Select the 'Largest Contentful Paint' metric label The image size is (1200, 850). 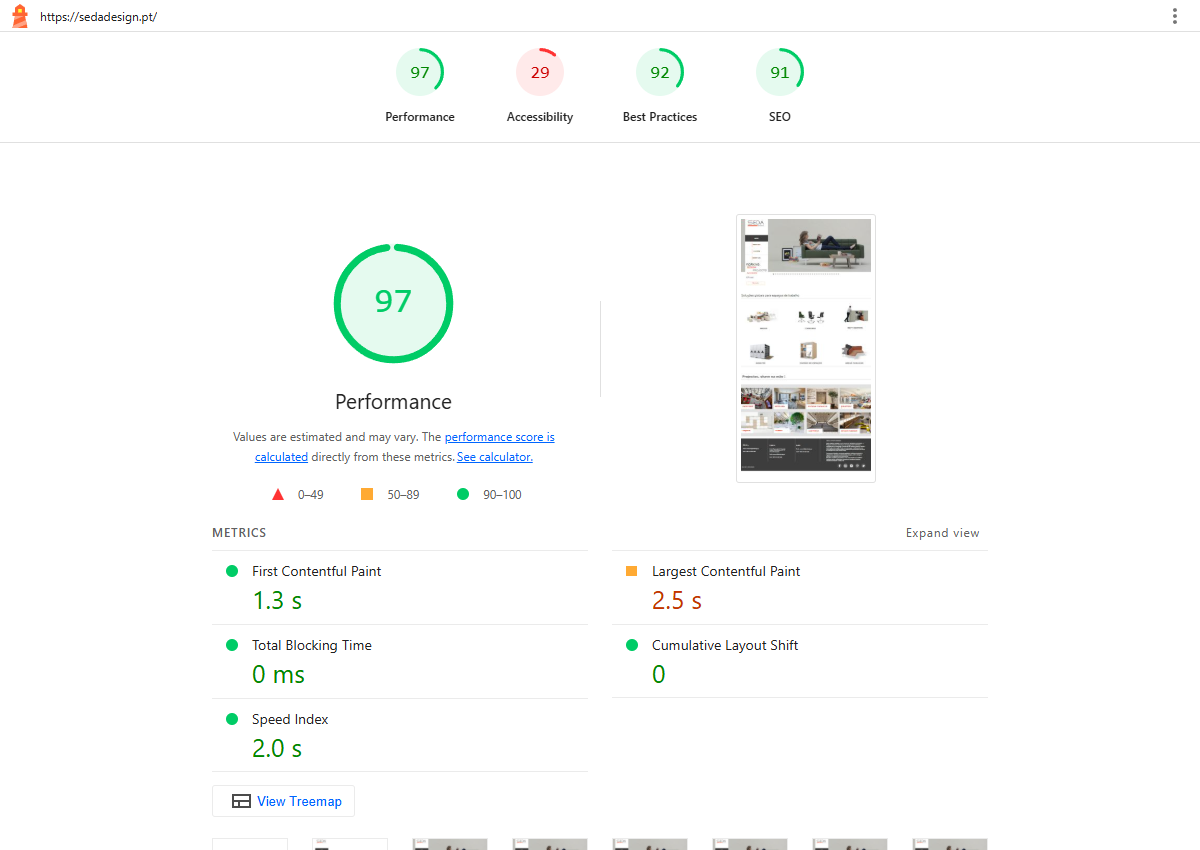click(726, 571)
